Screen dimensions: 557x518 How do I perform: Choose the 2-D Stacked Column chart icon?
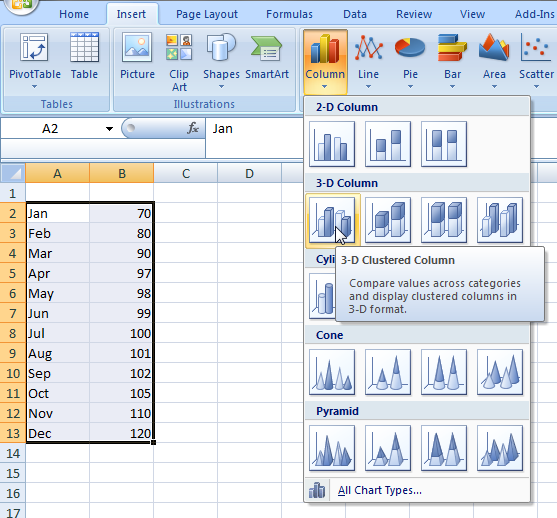click(388, 144)
